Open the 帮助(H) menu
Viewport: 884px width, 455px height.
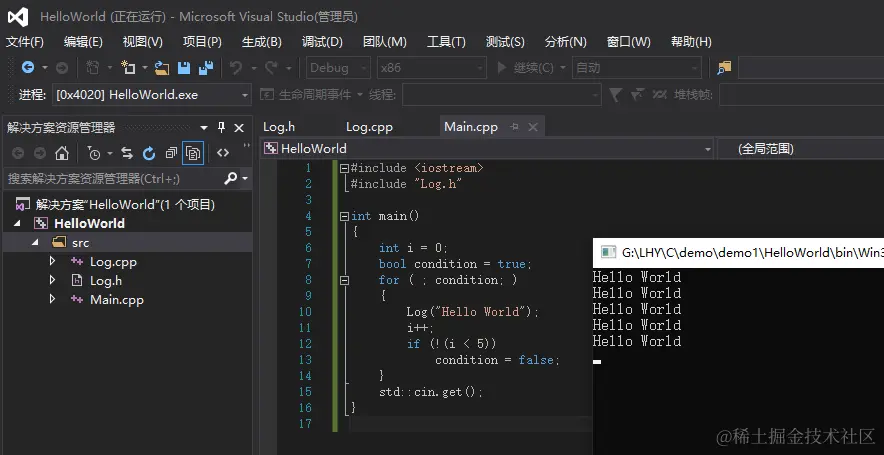(x=691, y=42)
